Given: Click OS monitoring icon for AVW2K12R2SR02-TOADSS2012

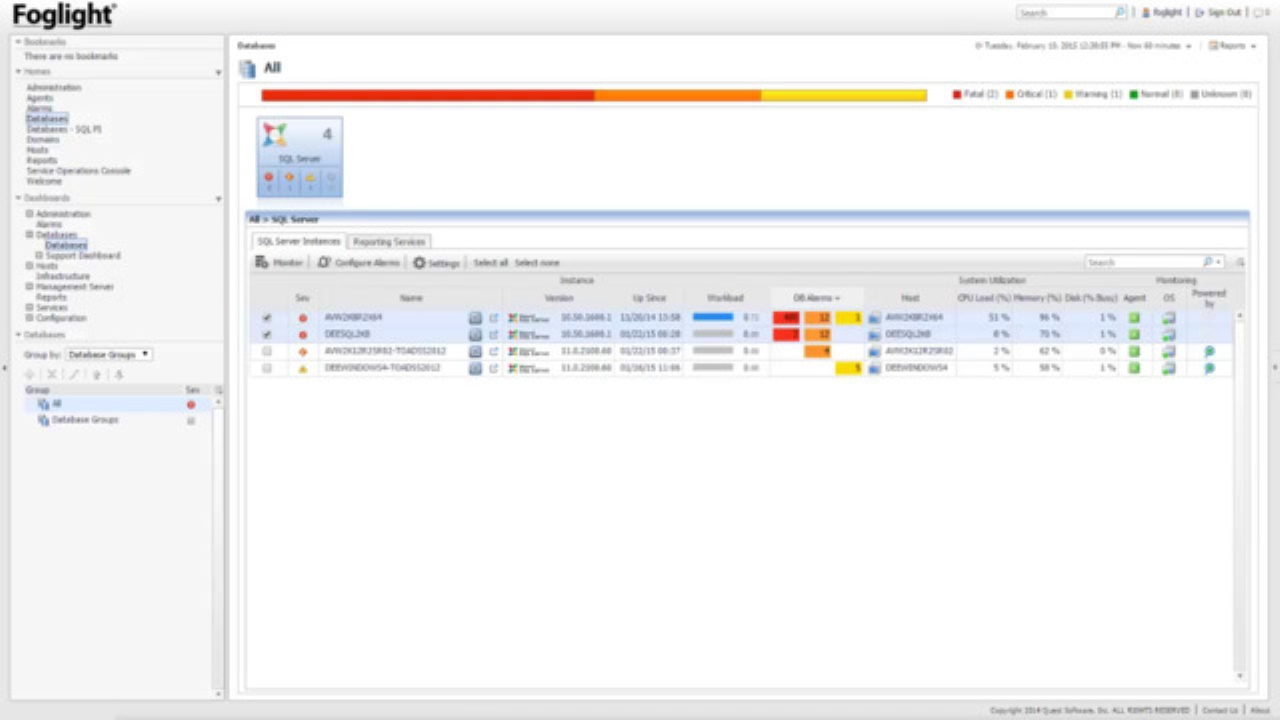Looking at the screenshot, I should (x=1168, y=351).
